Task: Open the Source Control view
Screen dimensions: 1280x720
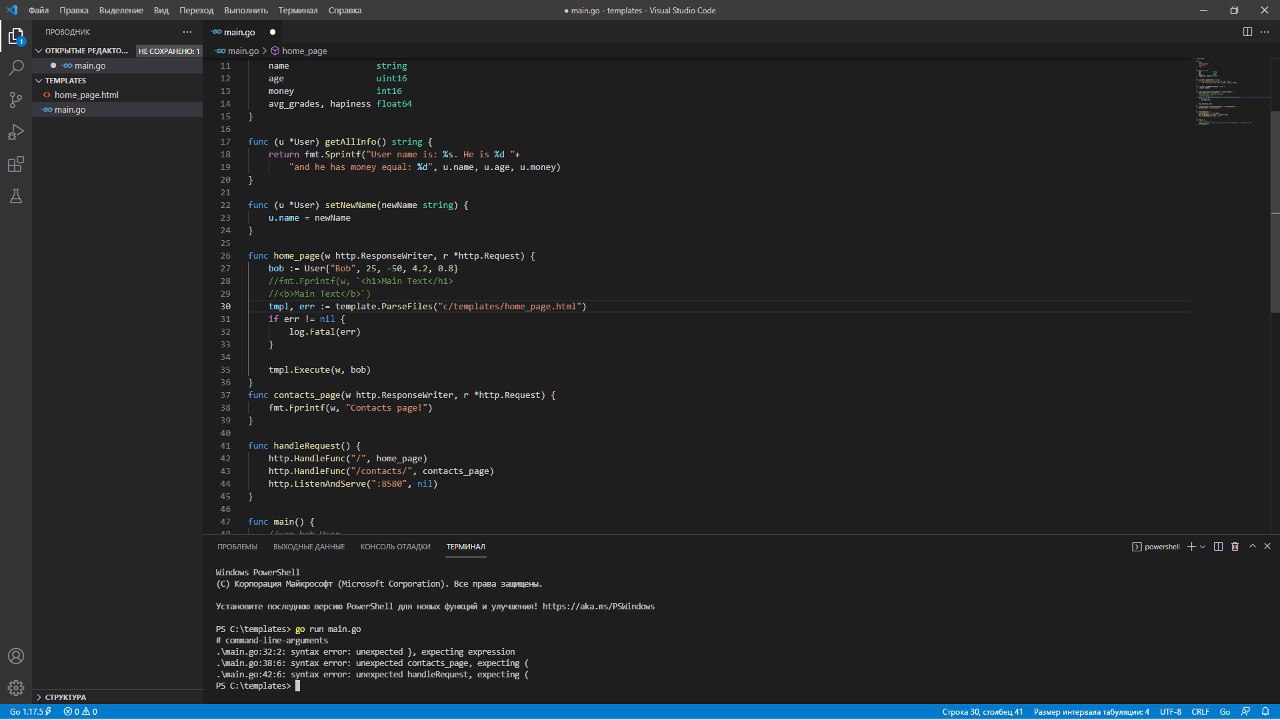Action: pos(16,100)
